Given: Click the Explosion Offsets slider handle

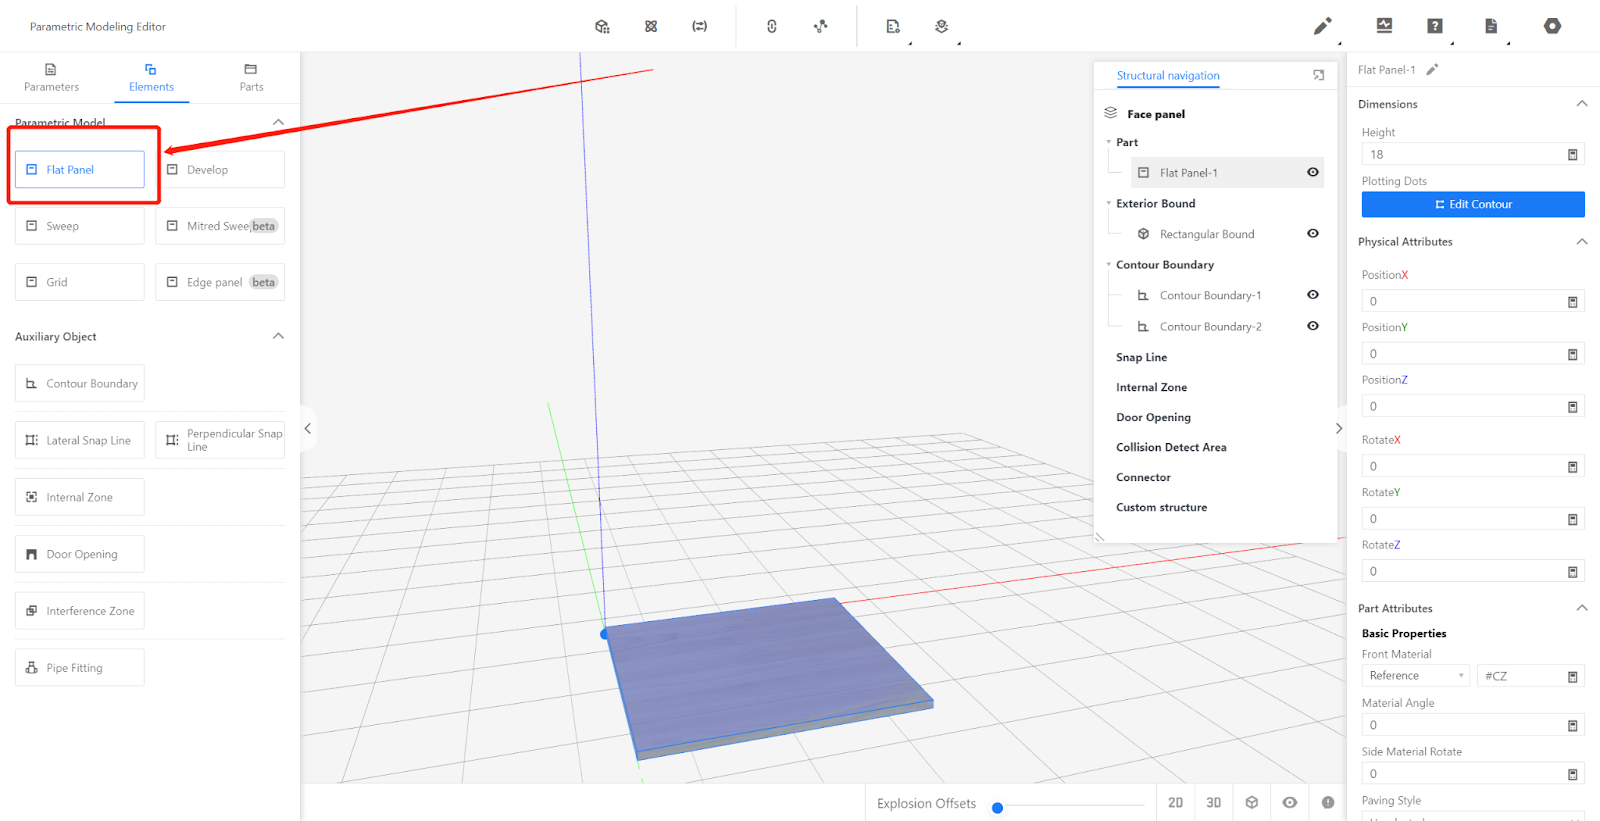Looking at the screenshot, I should tap(997, 808).
